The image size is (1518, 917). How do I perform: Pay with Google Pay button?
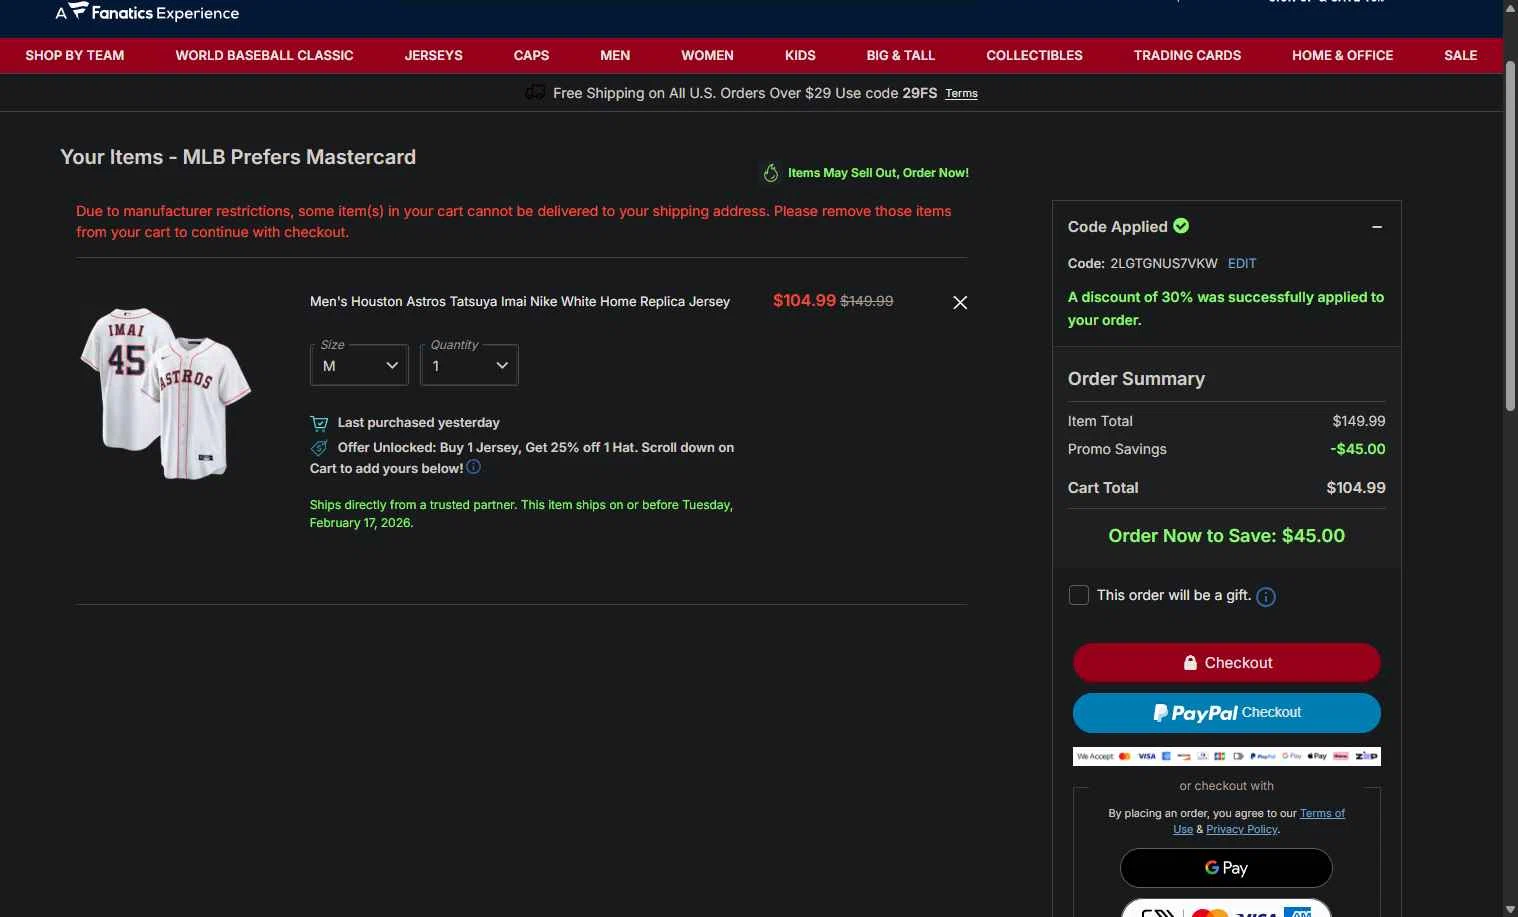(1226, 868)
